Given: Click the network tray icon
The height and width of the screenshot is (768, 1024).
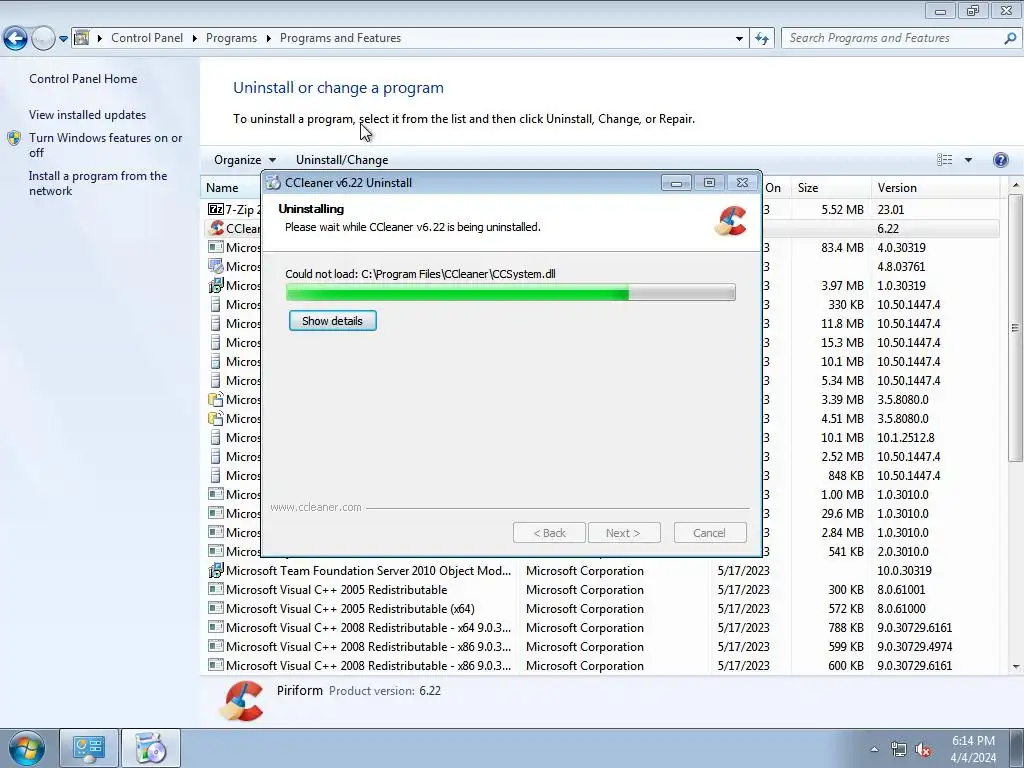Looking at the screenshot, I should click(899, 750).
